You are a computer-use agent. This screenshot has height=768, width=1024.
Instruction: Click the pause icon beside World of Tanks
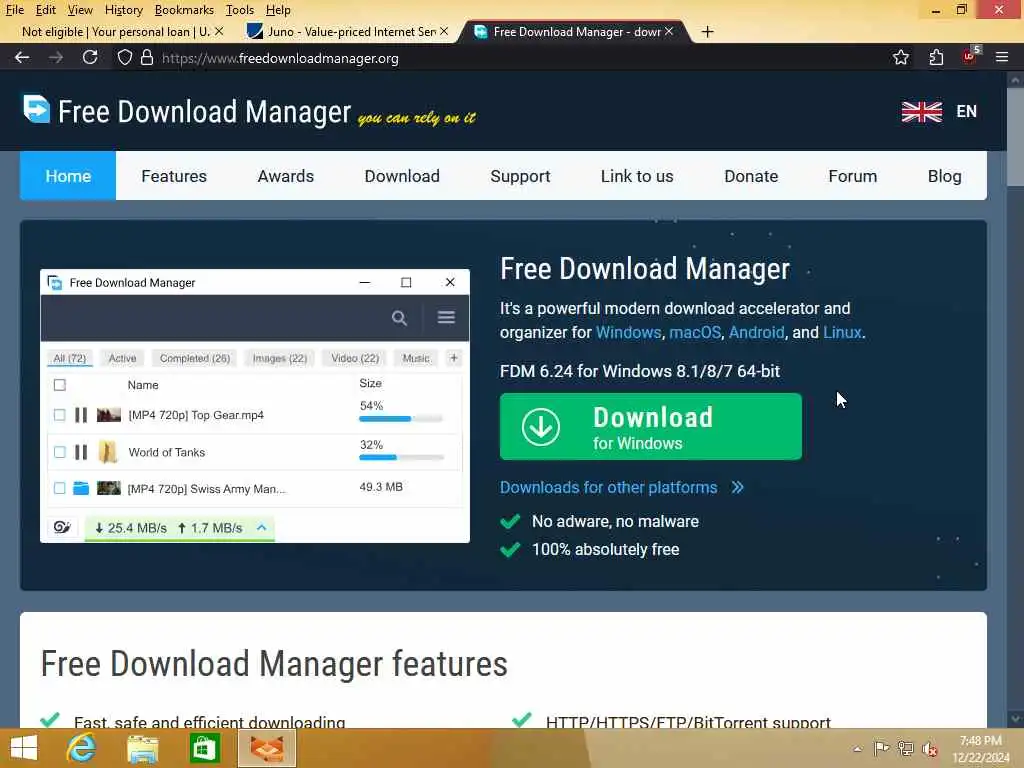pyautogui.click(x=81, y=452)
